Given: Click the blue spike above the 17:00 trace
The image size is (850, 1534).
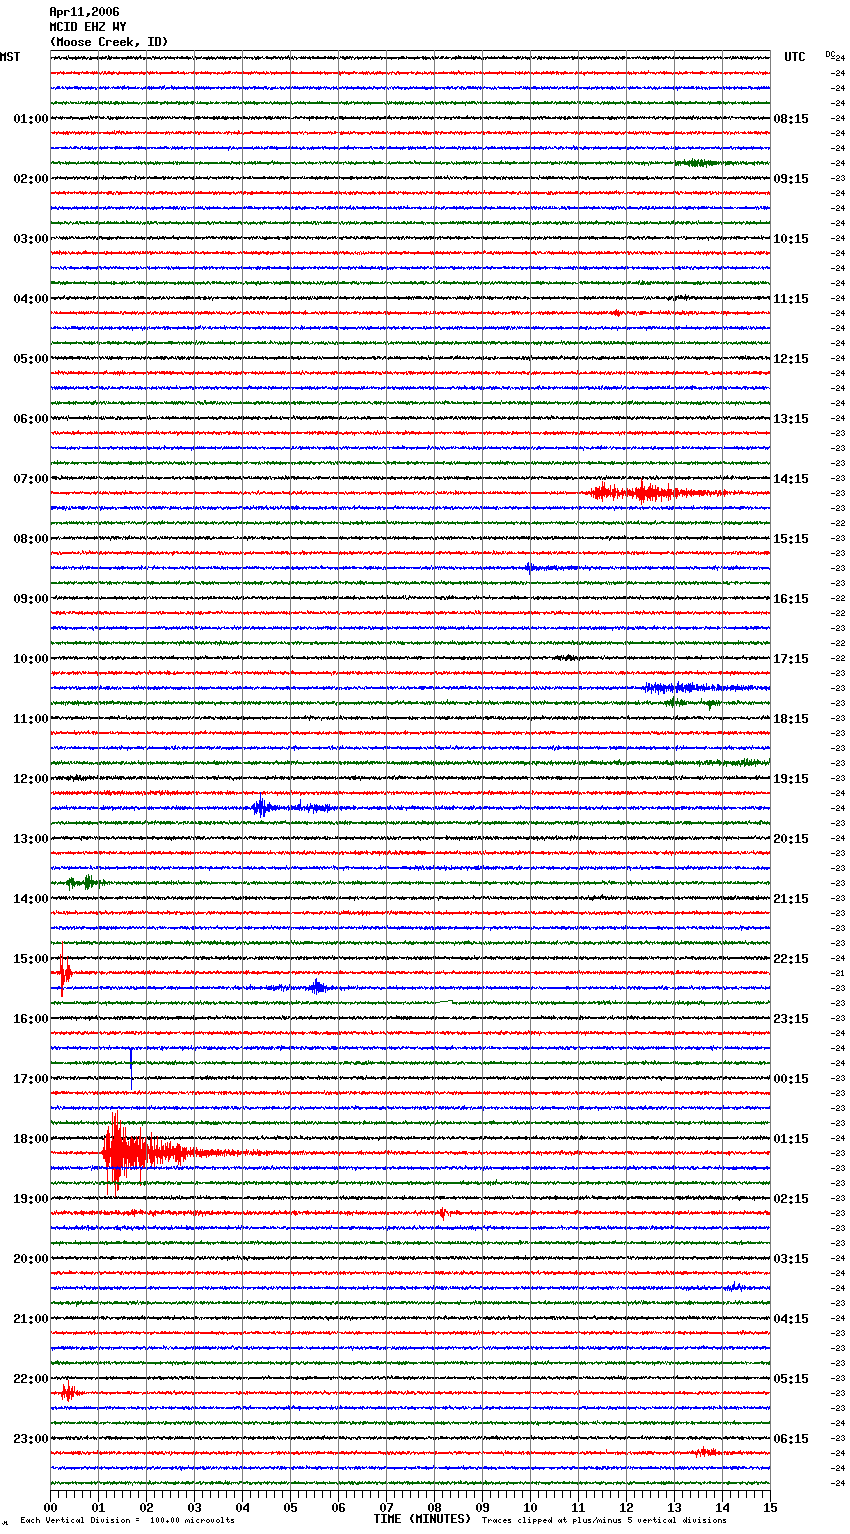Looking at the screenshot, I should point(131,1068).
